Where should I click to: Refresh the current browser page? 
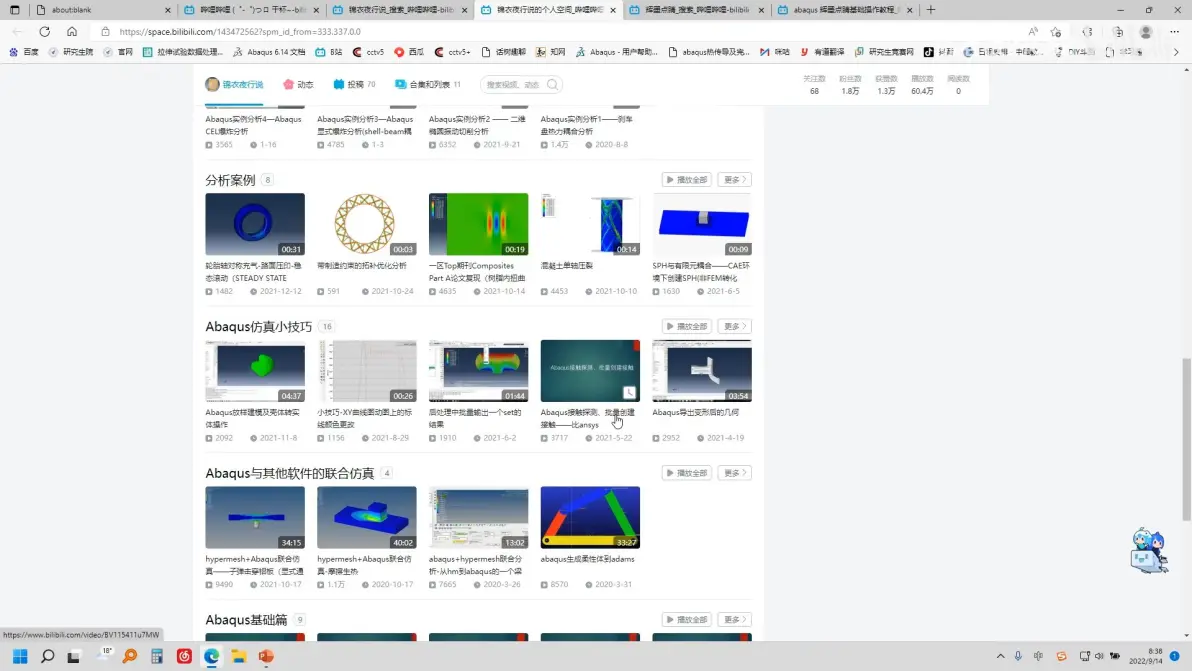pos(45,32)
